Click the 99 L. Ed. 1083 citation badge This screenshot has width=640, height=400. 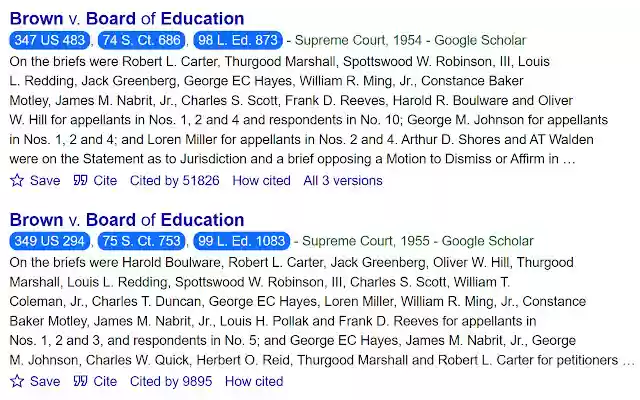pyautogui.click(x=242, y=241)
